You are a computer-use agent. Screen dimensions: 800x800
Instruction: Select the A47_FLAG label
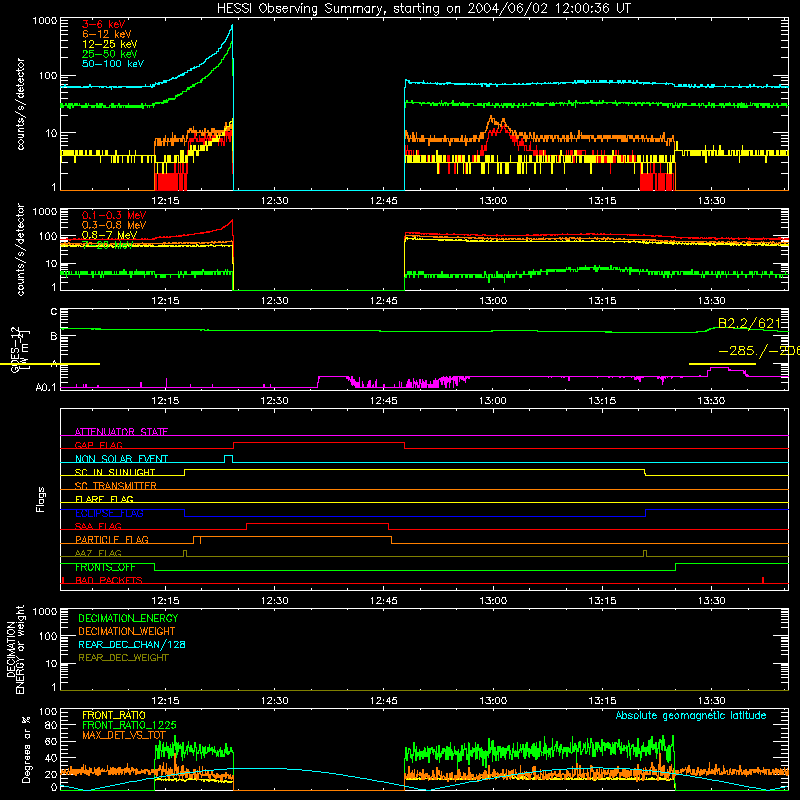coord(98,553)
